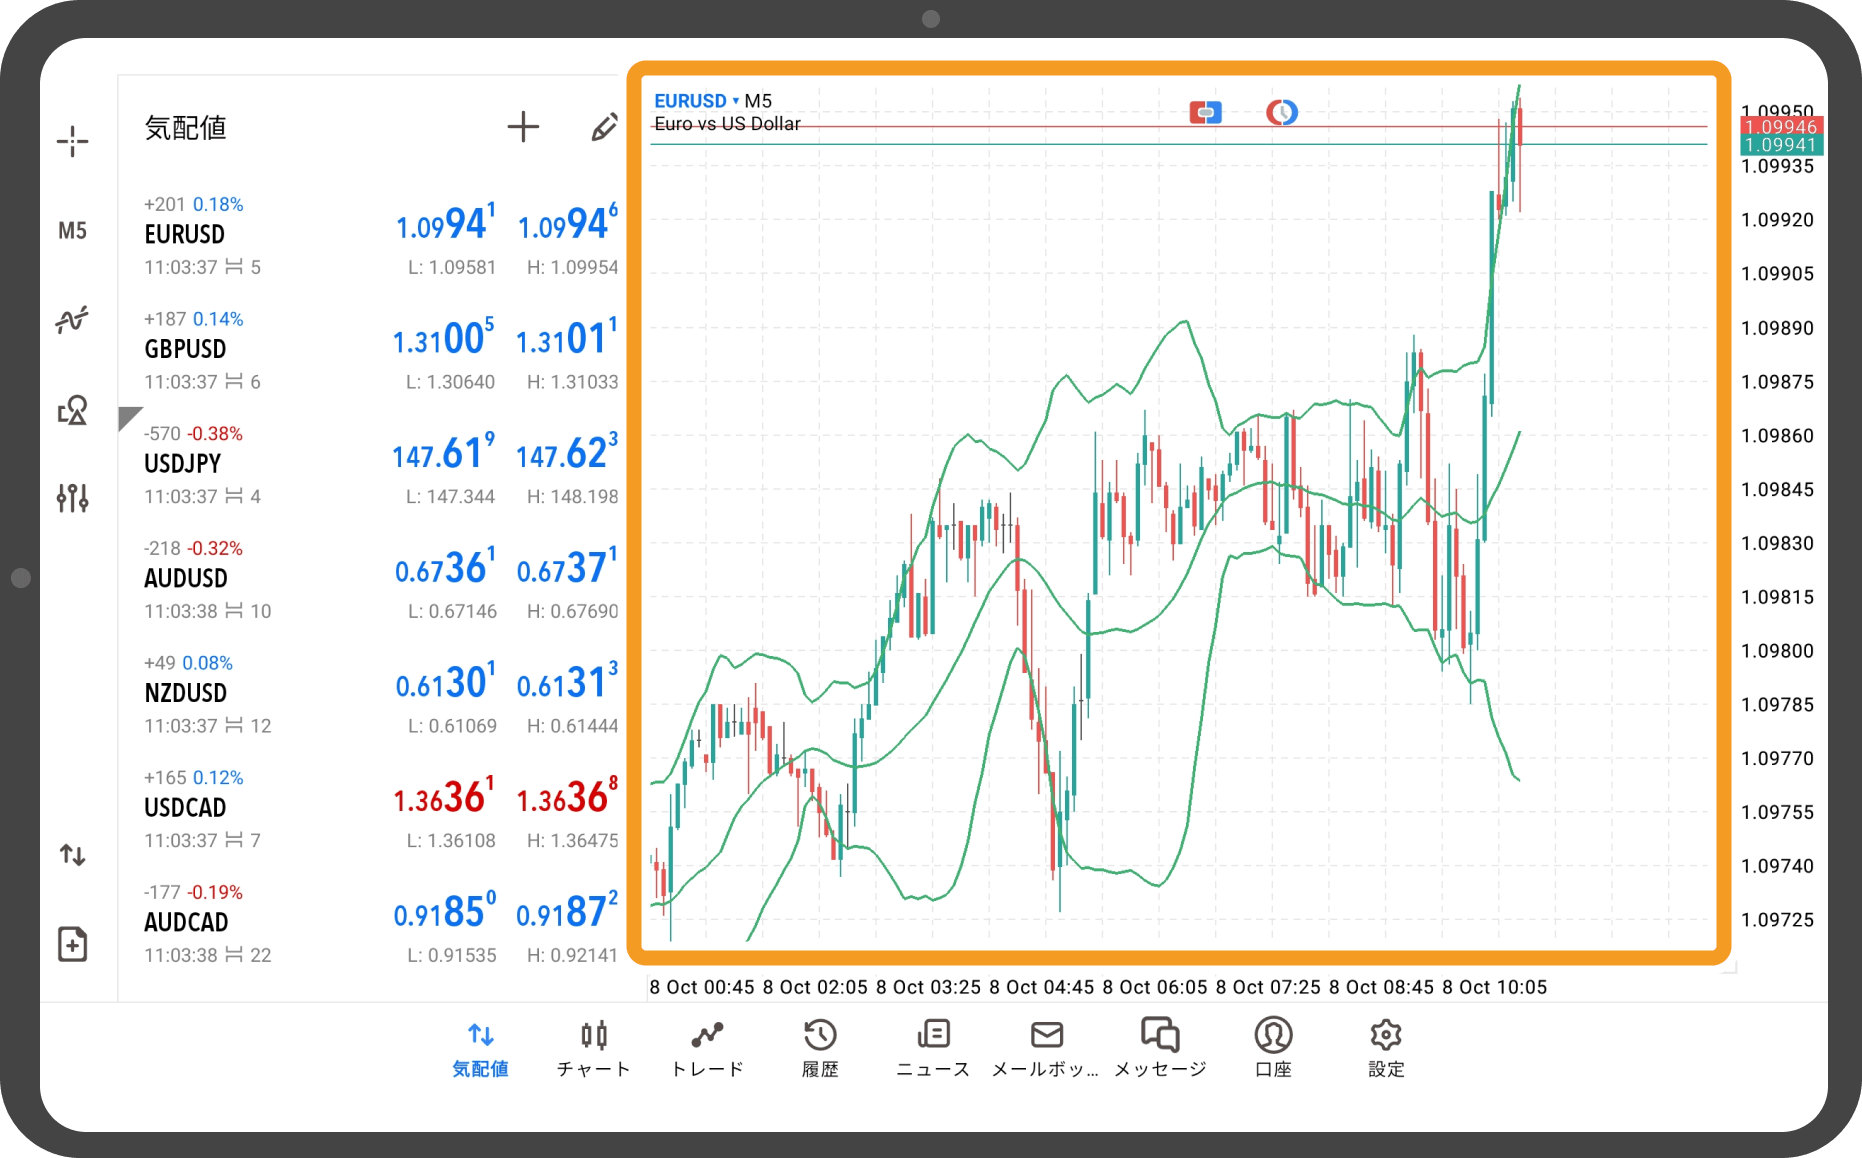Tap the red-blue trade panel icon on chart

click(x=1205, y=112)
